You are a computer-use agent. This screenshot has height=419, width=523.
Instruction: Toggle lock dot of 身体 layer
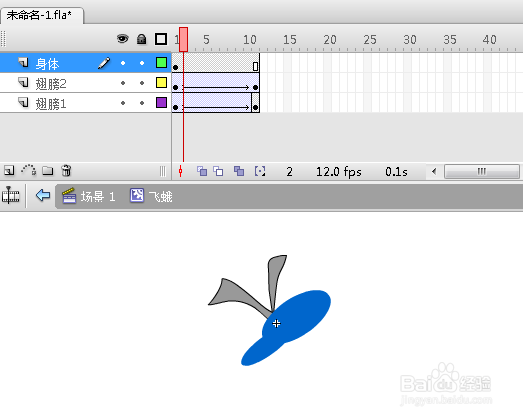(x=142, y=63)
